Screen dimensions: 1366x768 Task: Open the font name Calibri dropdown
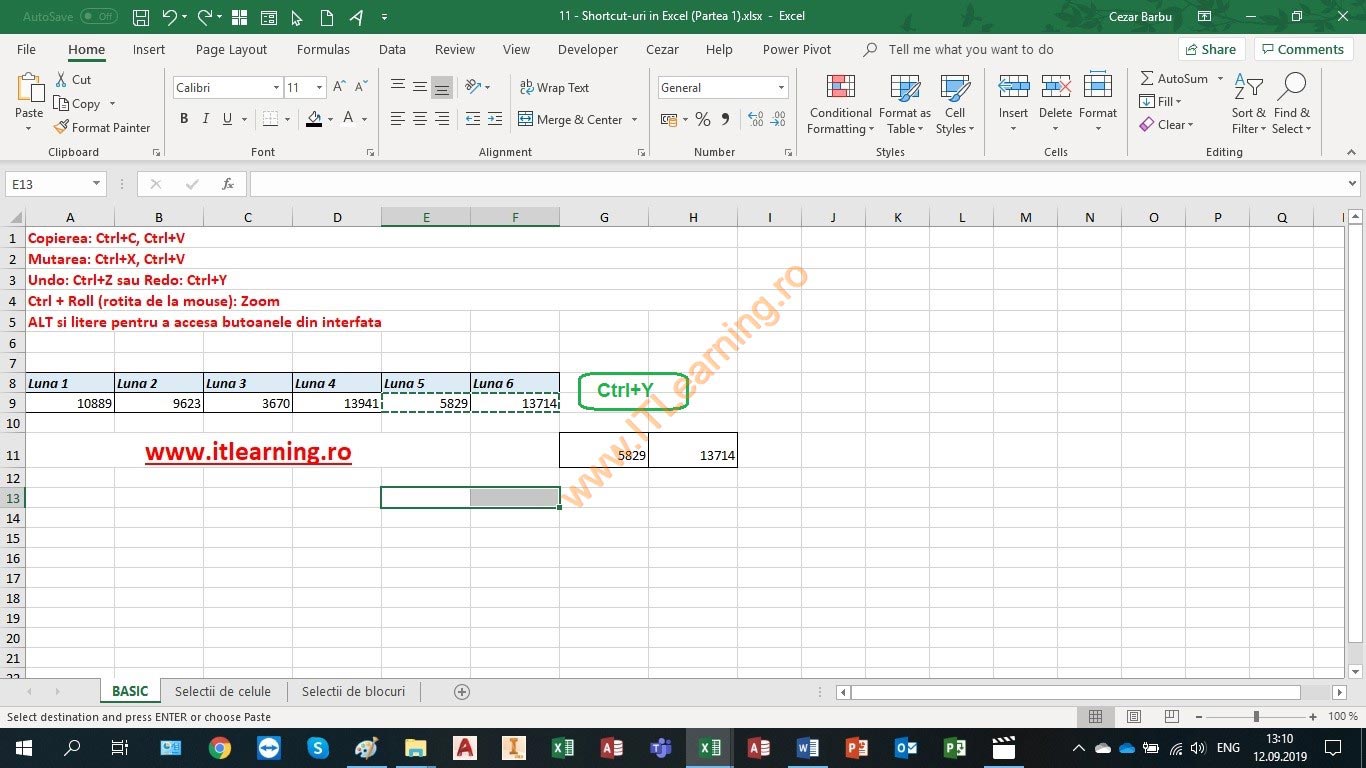[x=276, y=88]
